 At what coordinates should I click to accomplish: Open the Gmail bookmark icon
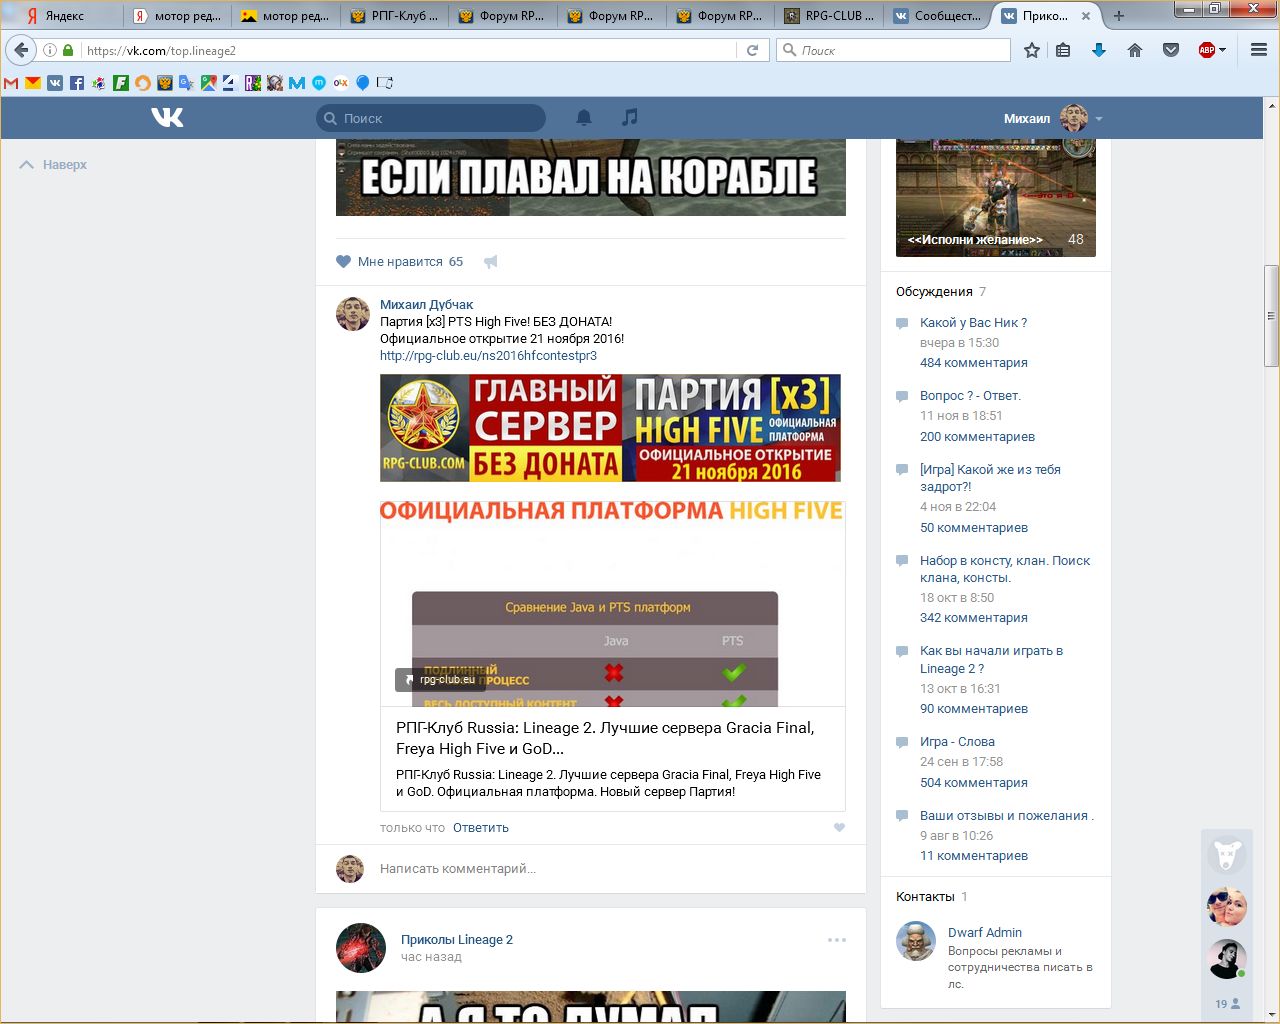click(11, 83)
